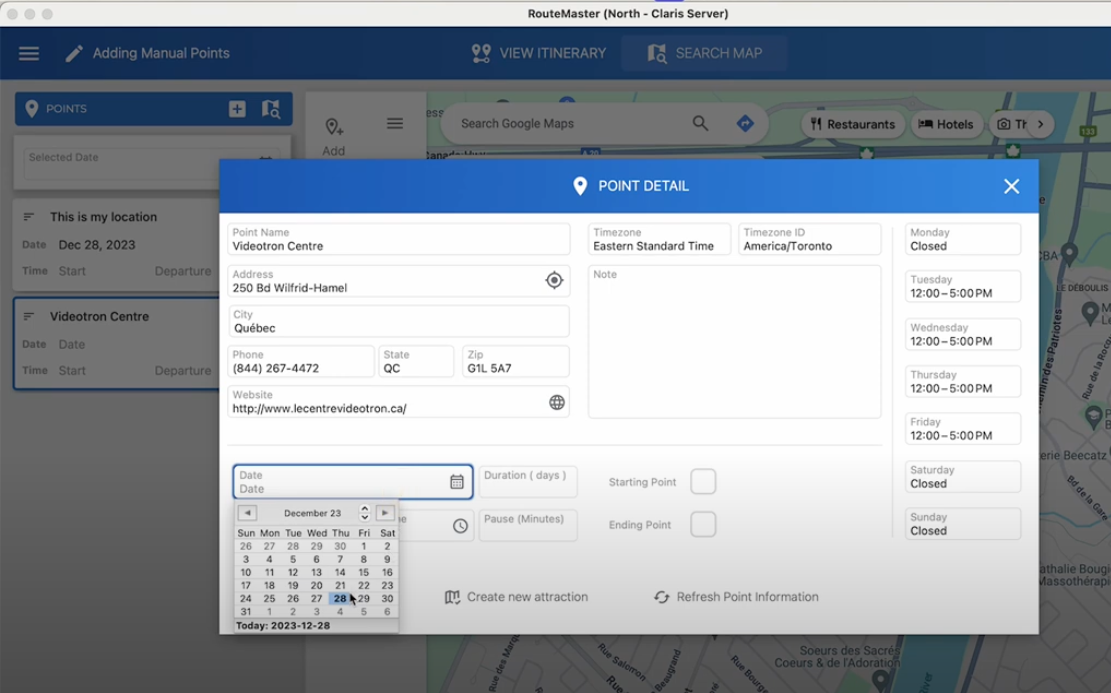This screenshot has width=1111, height=693.
Task: Click the Friday hours field
Action: coord(962,429)
